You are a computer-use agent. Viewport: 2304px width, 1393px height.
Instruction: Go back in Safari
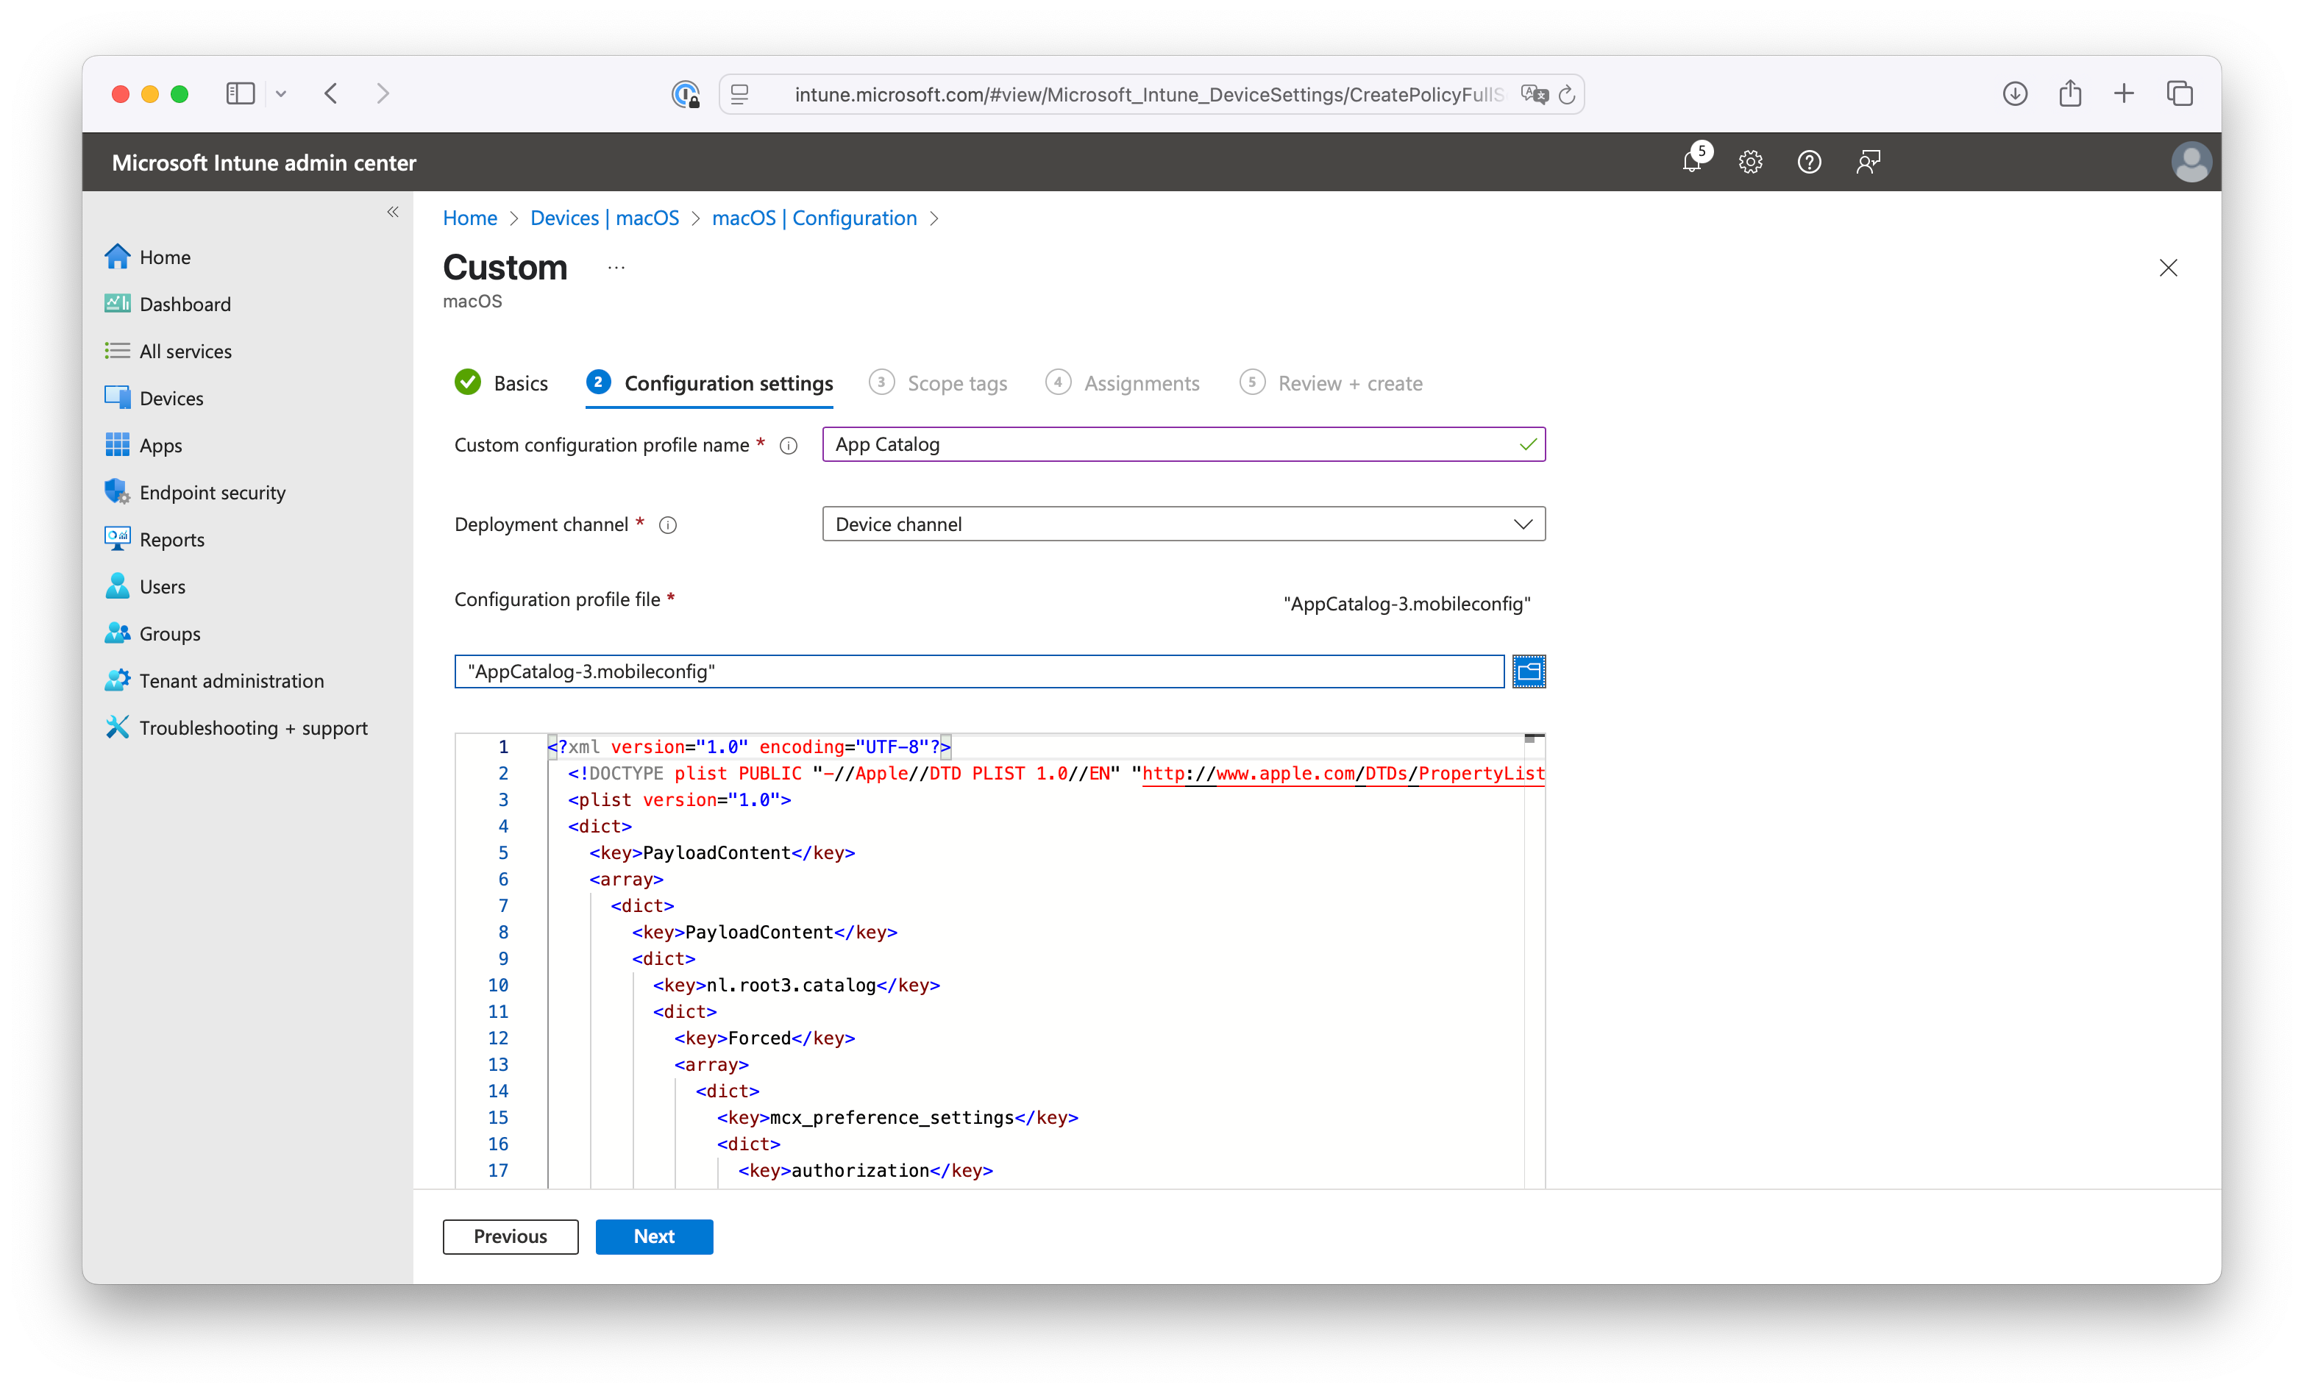point(331,93)
